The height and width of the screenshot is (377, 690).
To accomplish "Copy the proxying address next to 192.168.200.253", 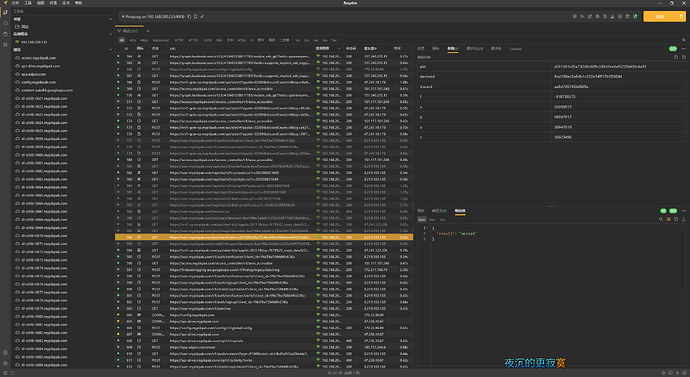I will coord(189,17).
